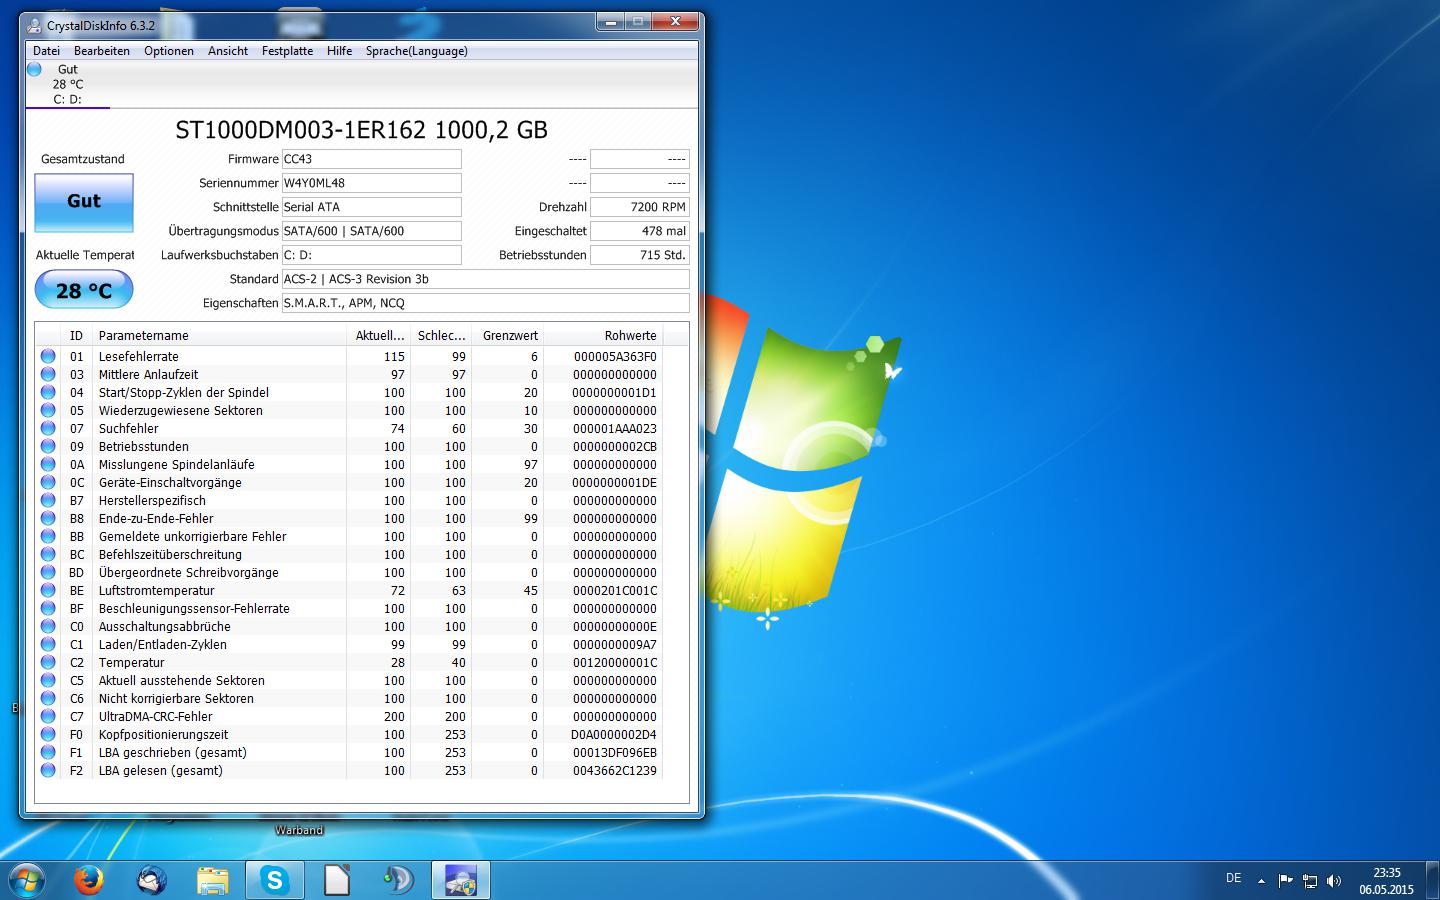1440x900 pixels.
Task: Click status orb of Start/Stopp-Zyklen row
Action: [x=48, y=392]
